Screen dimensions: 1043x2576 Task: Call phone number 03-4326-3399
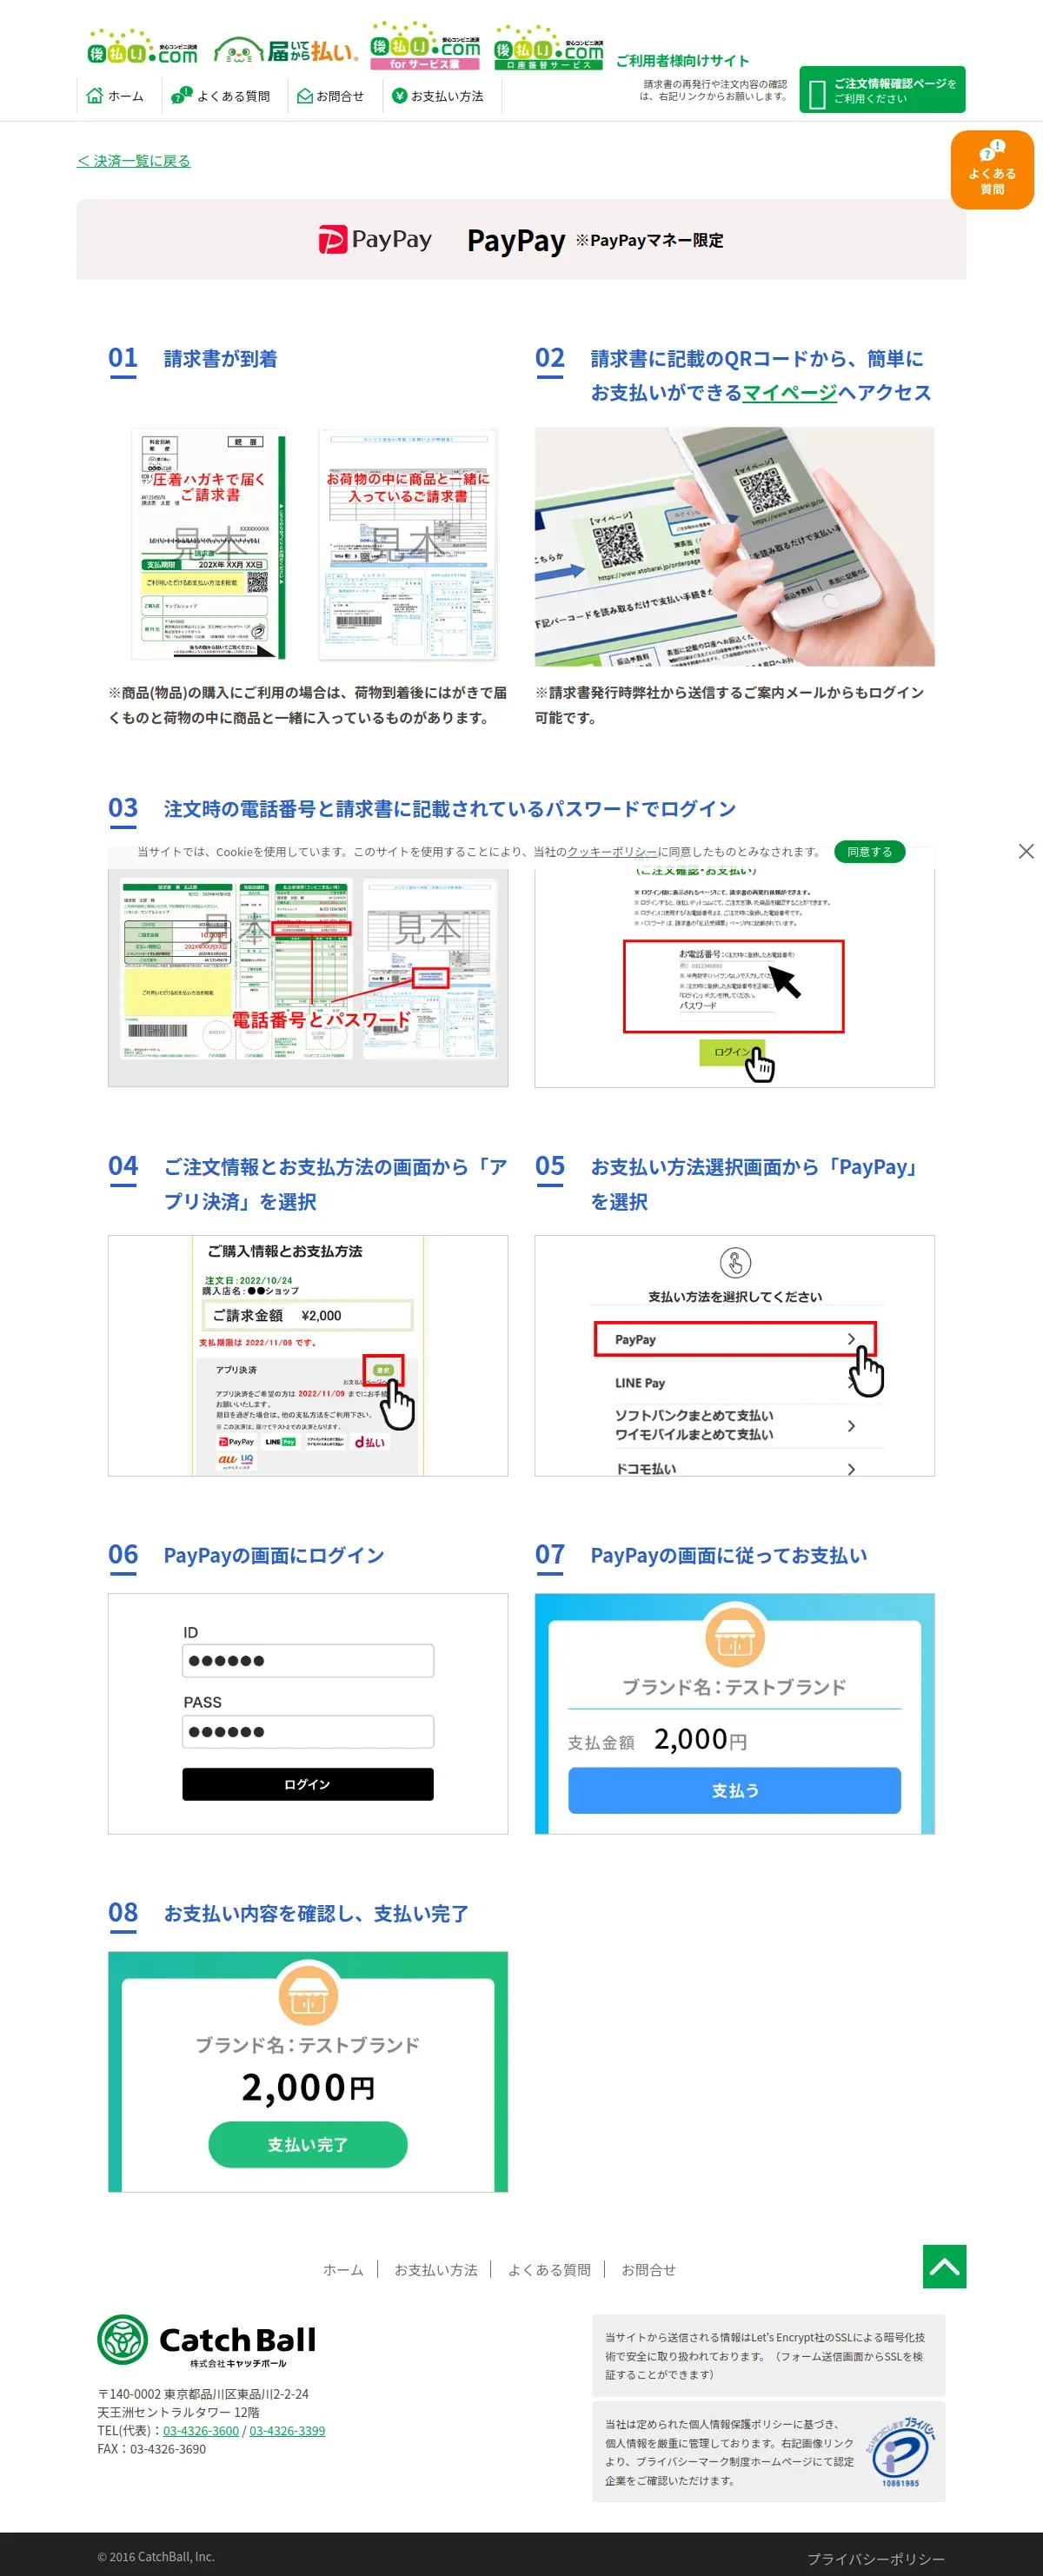pos(287,2431)
